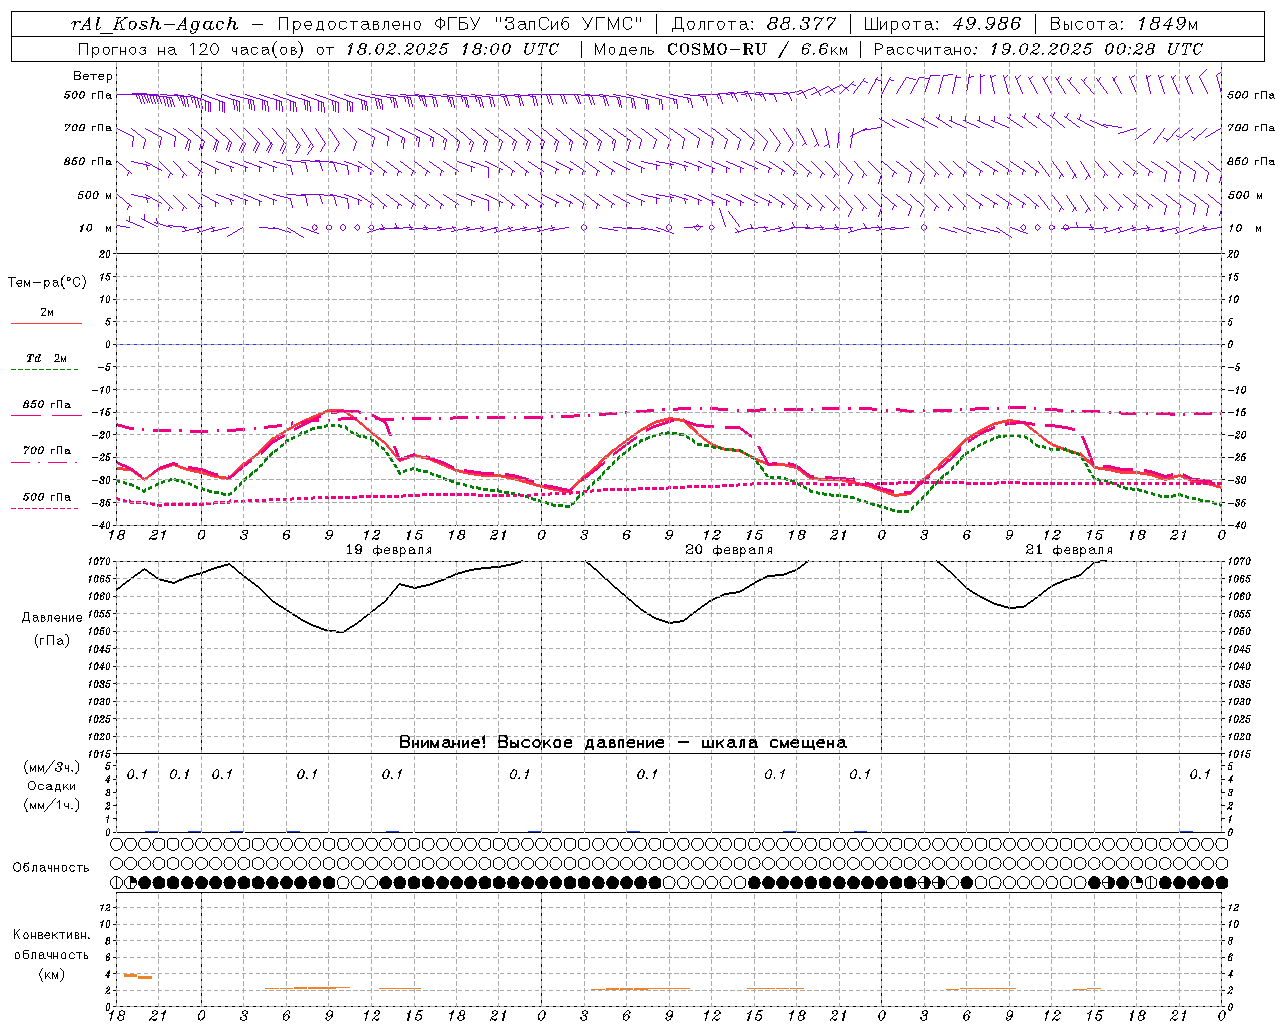Screen dimensions: 1280x1024
Task: Click the Облачность row label
Action: pyautogui.click(x=51, y=868)
